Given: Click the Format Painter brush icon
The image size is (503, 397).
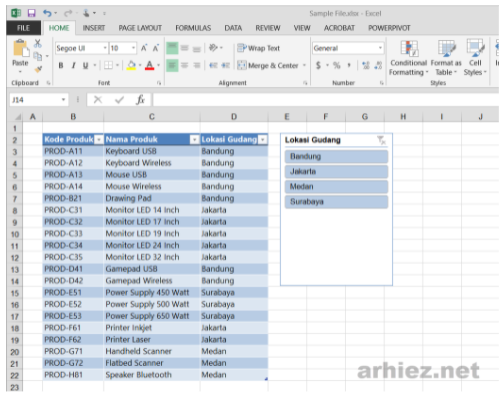Looking at the screenshot, I should pyautogui.click(x=38, y=69).
